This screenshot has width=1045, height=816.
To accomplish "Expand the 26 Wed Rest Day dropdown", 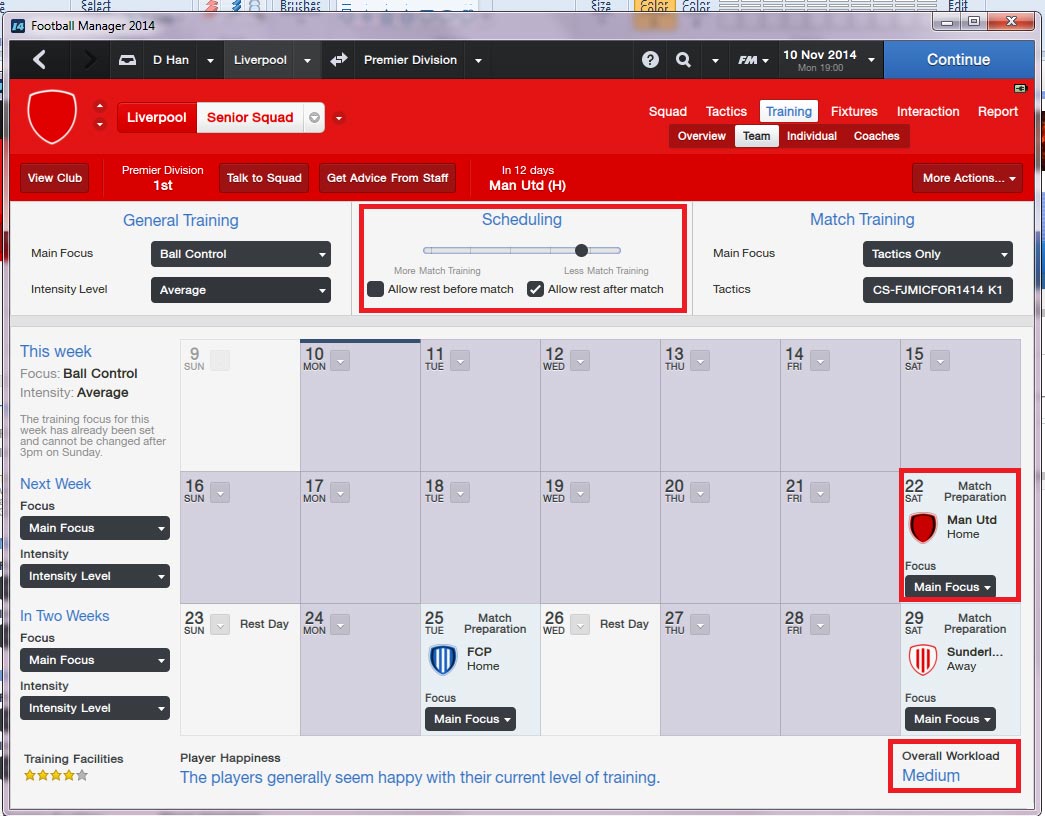I will [580, 625].
